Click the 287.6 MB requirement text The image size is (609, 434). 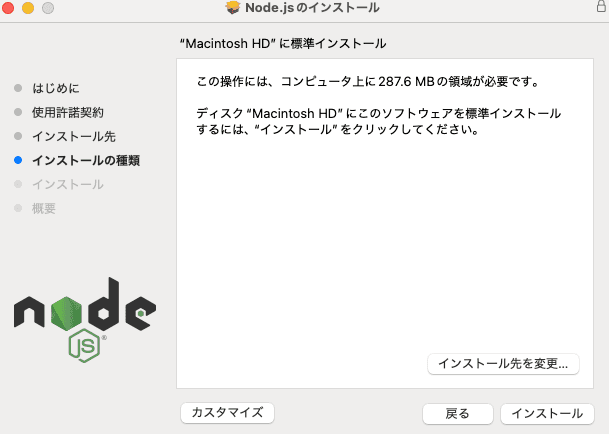tap(406, 82)
